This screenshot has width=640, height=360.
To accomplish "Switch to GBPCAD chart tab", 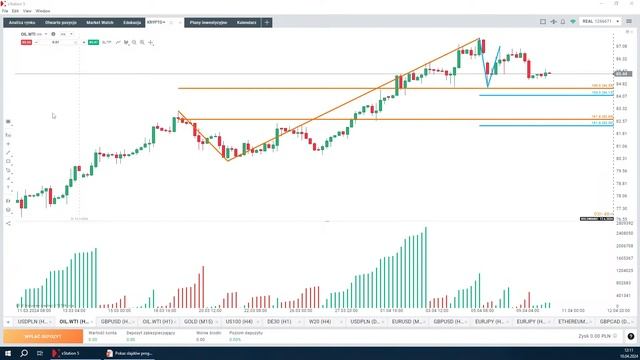I will pyautogui.click(x=615, y=322).
